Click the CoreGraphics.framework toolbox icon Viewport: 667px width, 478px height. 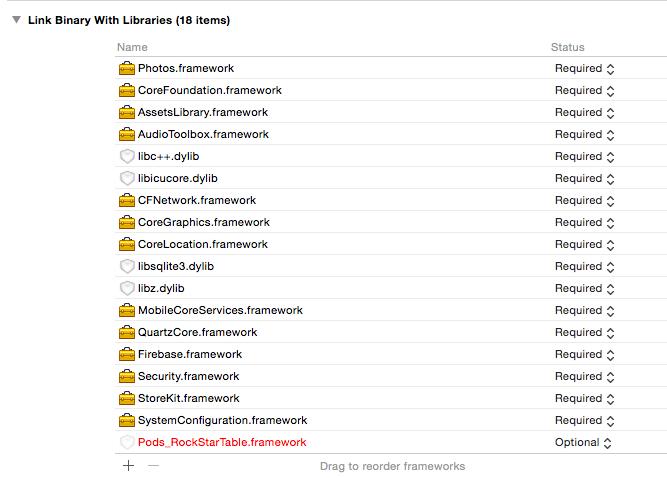pos(127,222)
